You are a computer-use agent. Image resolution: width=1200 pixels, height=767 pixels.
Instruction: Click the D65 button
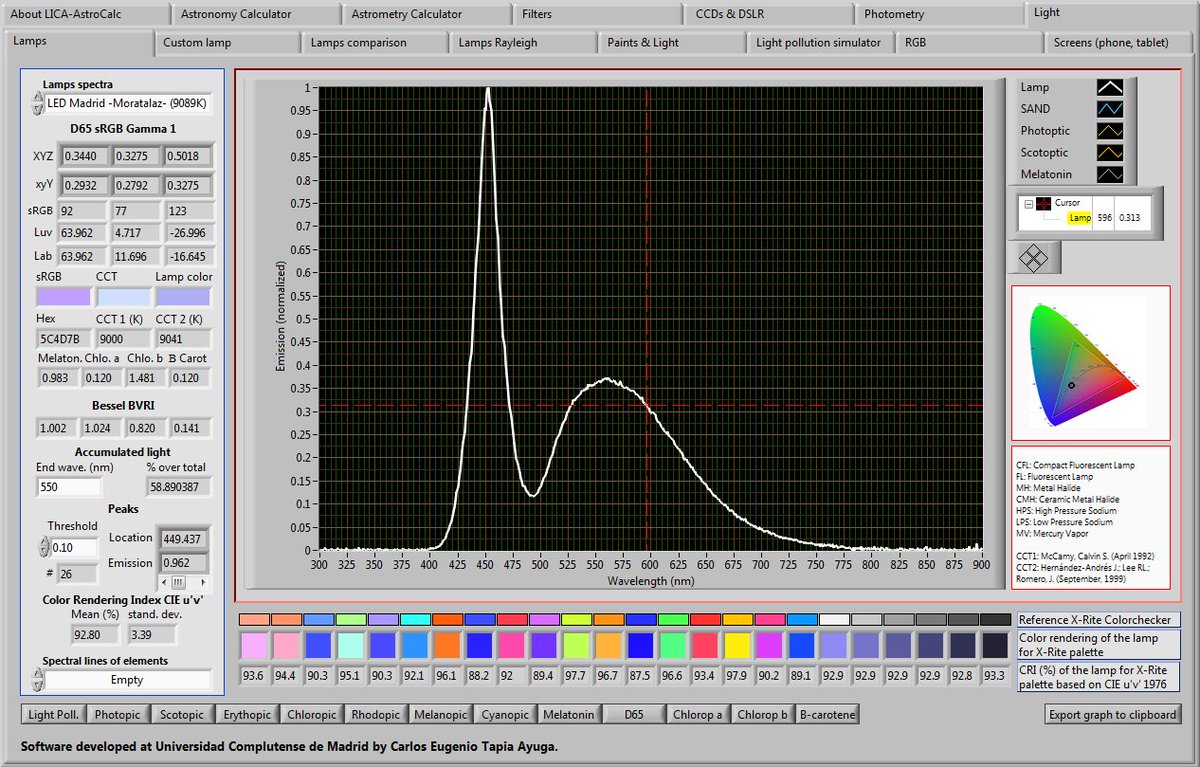(x=634, y=714)
